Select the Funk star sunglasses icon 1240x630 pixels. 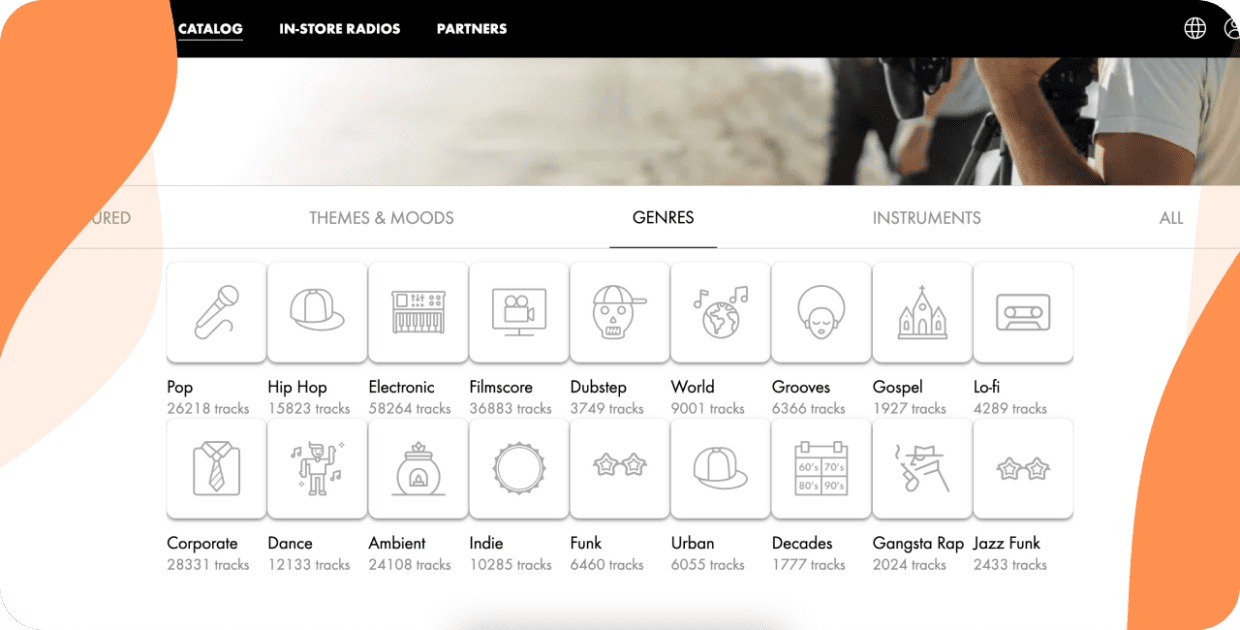pyautogui.click(x=619, y=467)
